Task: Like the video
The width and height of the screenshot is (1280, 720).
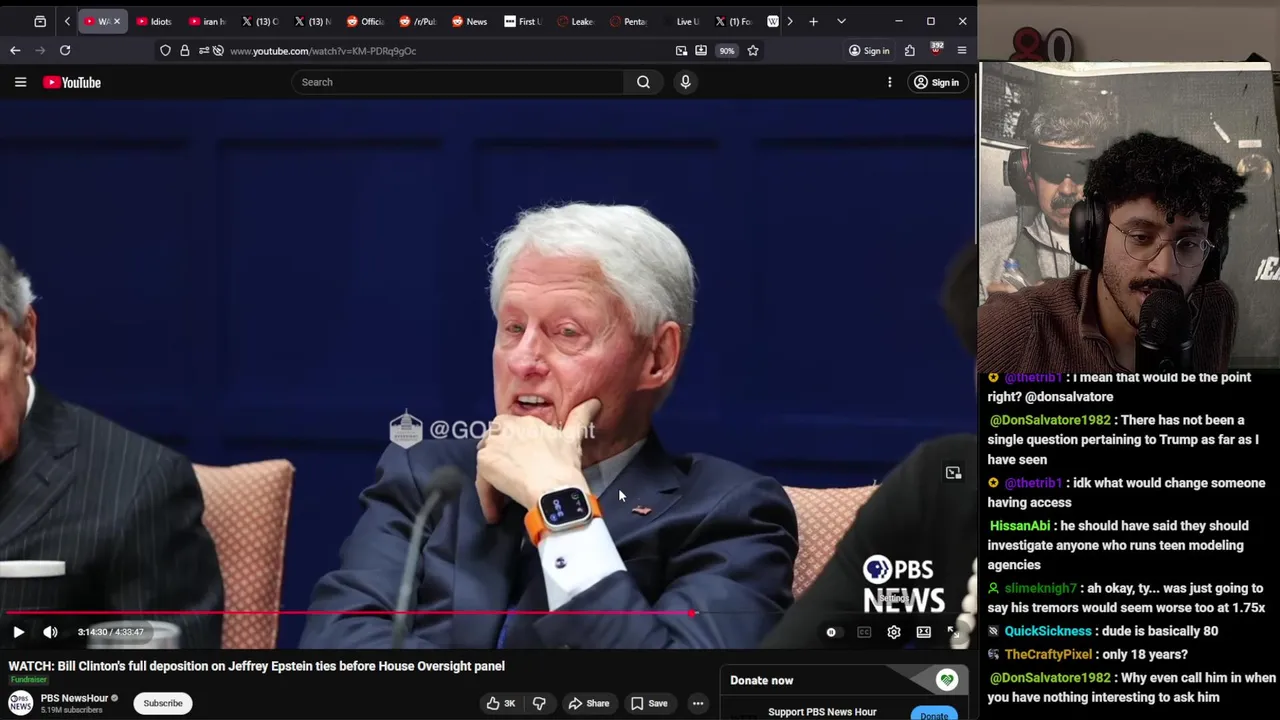Action: 500,703
